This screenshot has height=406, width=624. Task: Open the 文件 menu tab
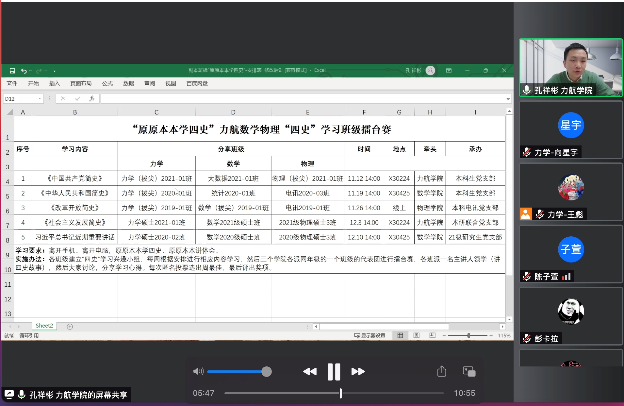pyautogui.click(x=11, y=83)
